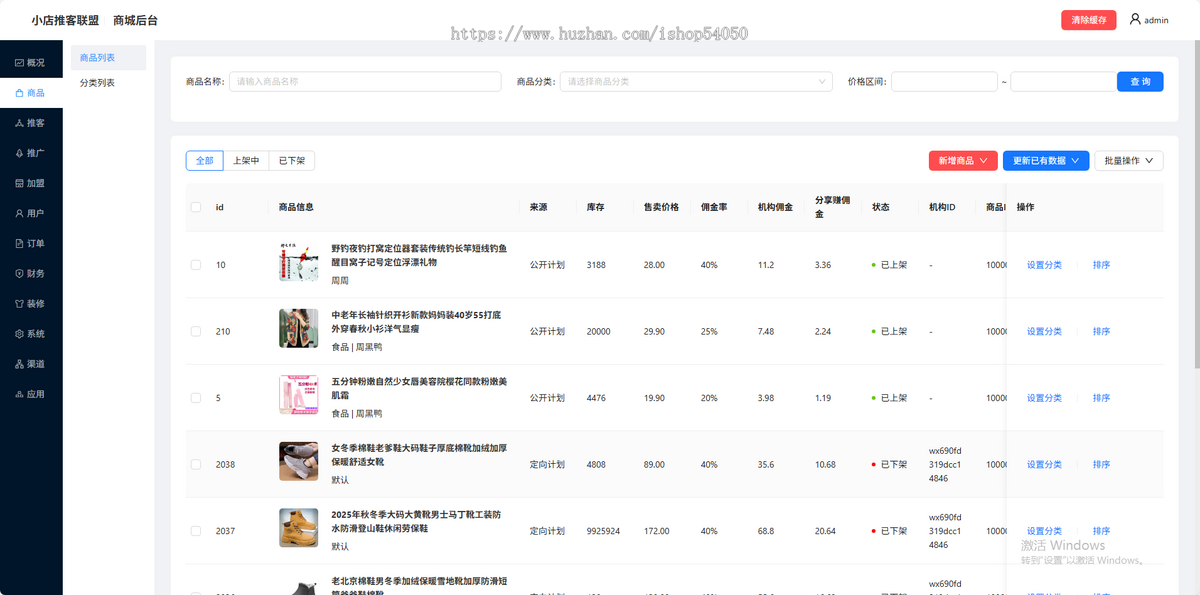Open the 推客 section in the sidebar
This screenshot has height=595, width=1200.
pos(31,122)
